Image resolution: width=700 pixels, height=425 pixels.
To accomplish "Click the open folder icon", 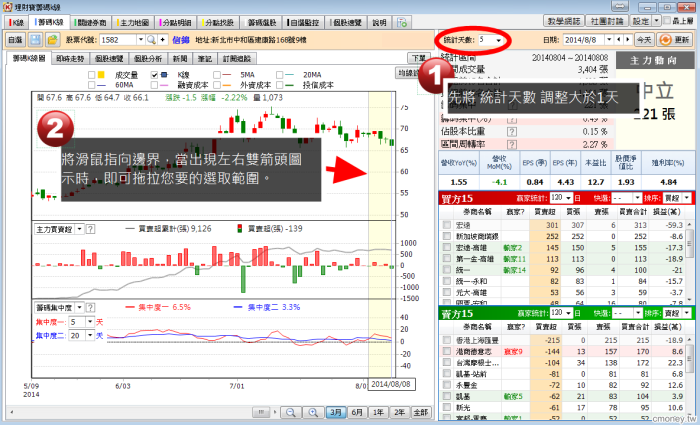I will 53,39.
